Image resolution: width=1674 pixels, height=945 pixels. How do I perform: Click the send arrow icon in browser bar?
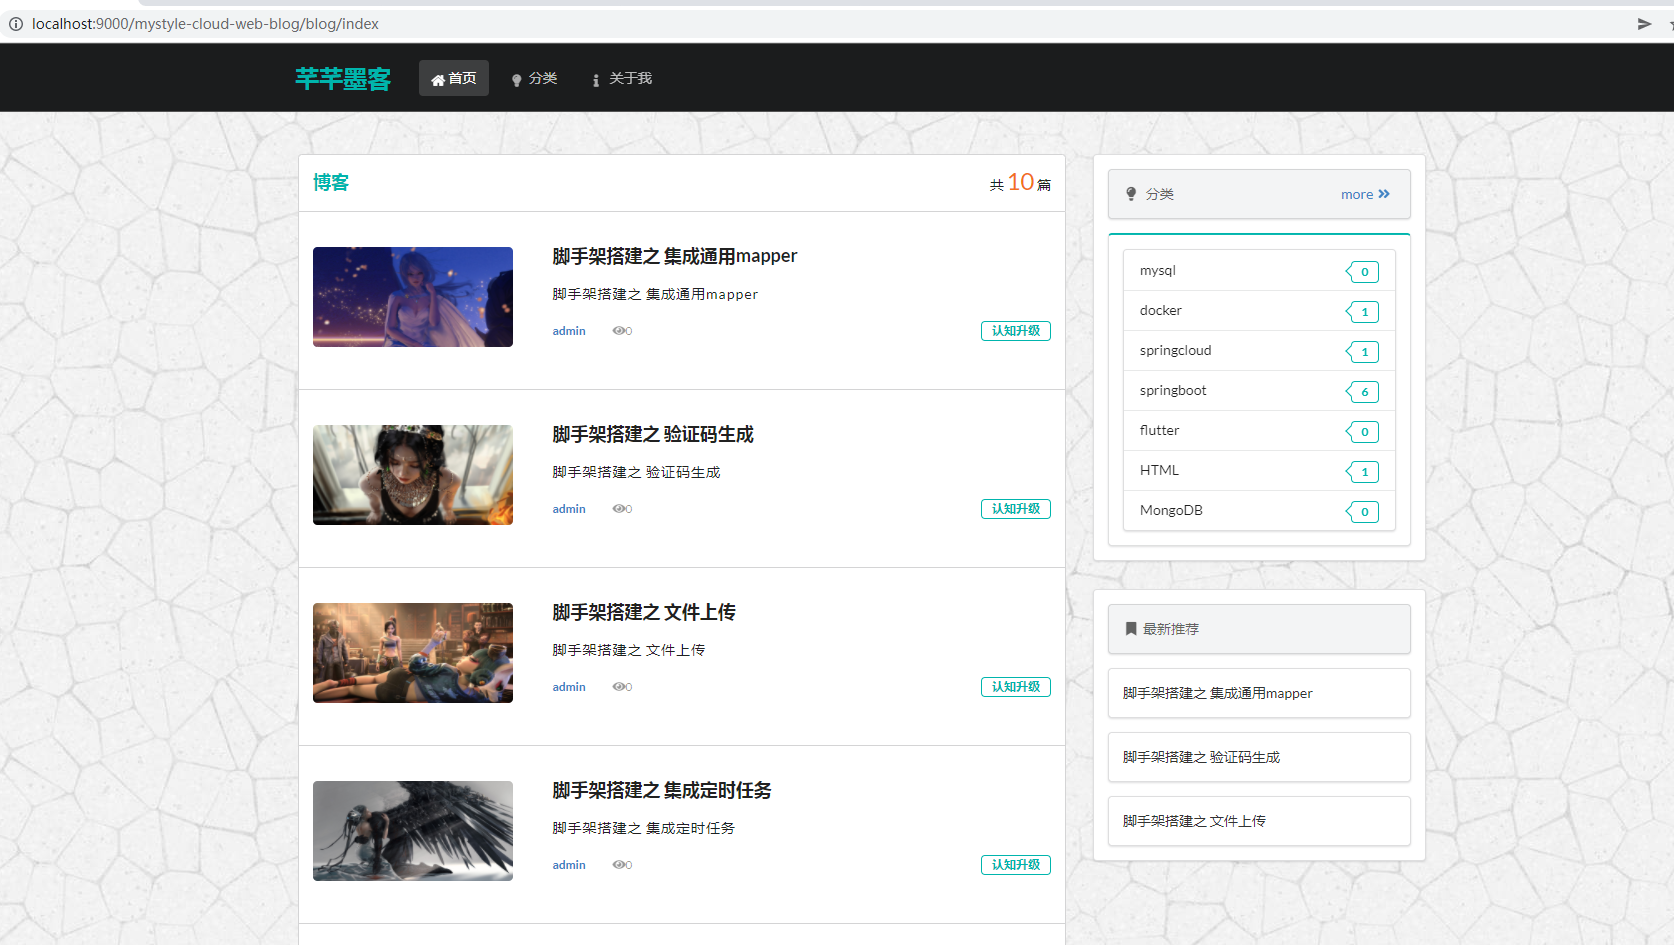1644,24
